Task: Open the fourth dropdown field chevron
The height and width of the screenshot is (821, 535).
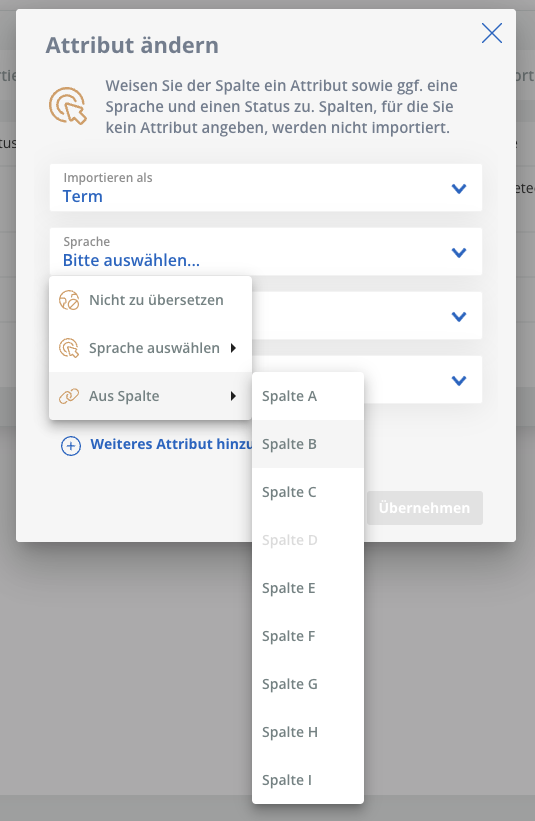Action: [x=459, y=380]
